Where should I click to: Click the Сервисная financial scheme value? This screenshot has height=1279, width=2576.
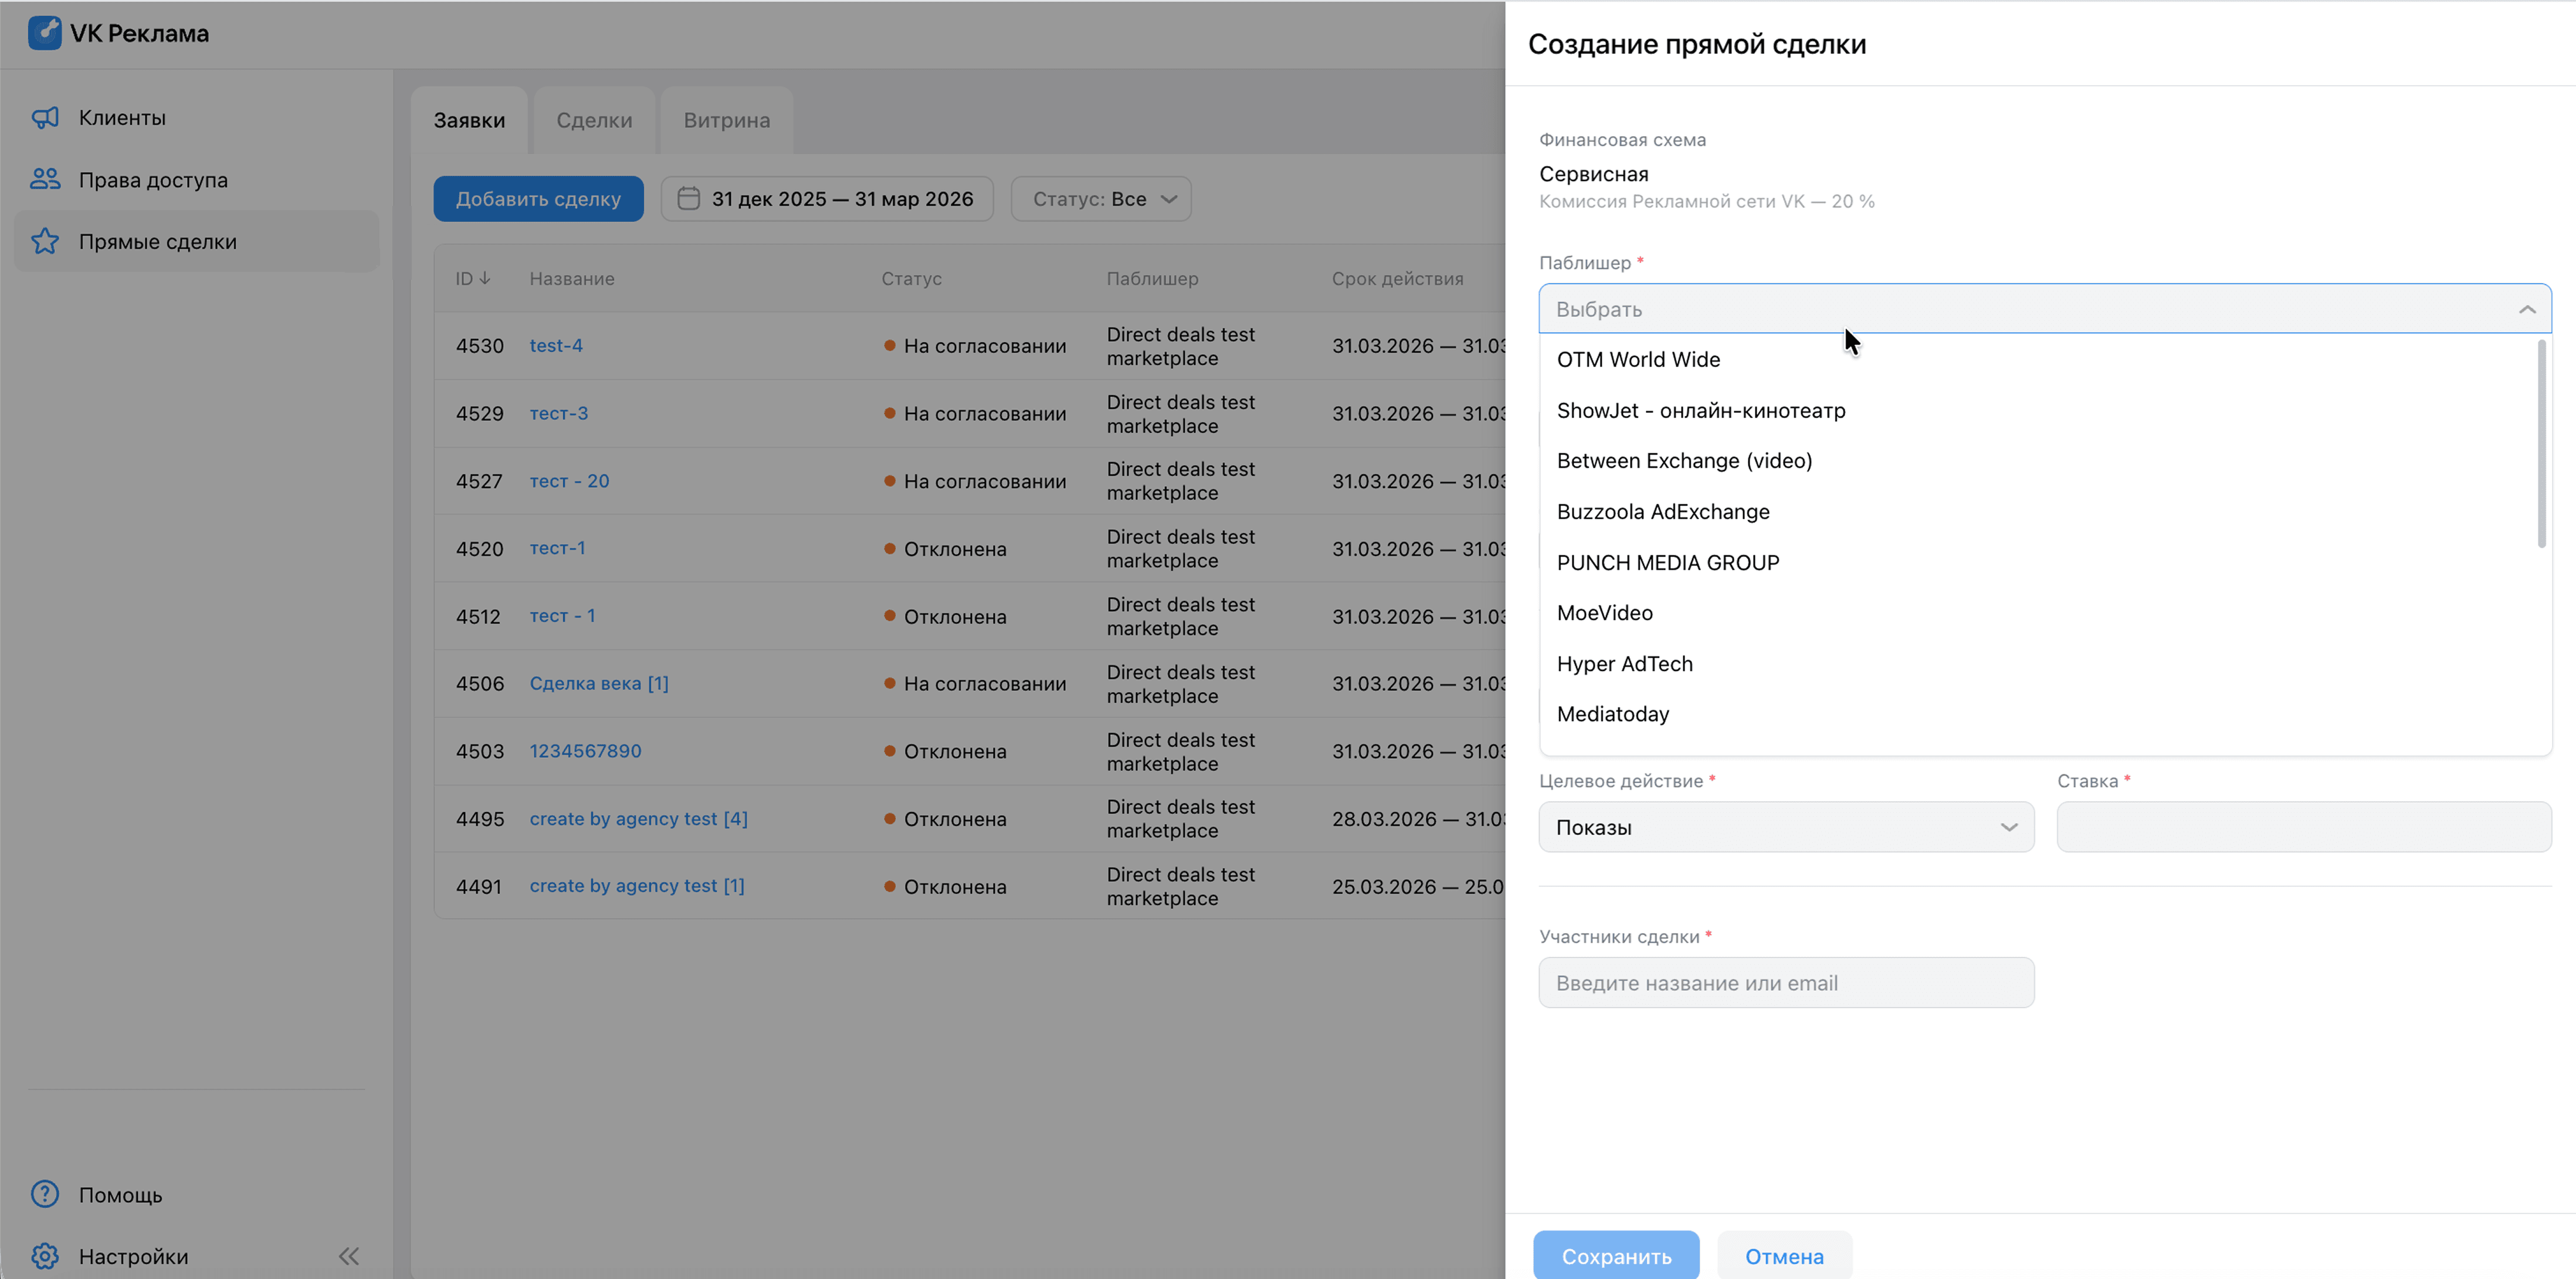[x=1593, y=174]
